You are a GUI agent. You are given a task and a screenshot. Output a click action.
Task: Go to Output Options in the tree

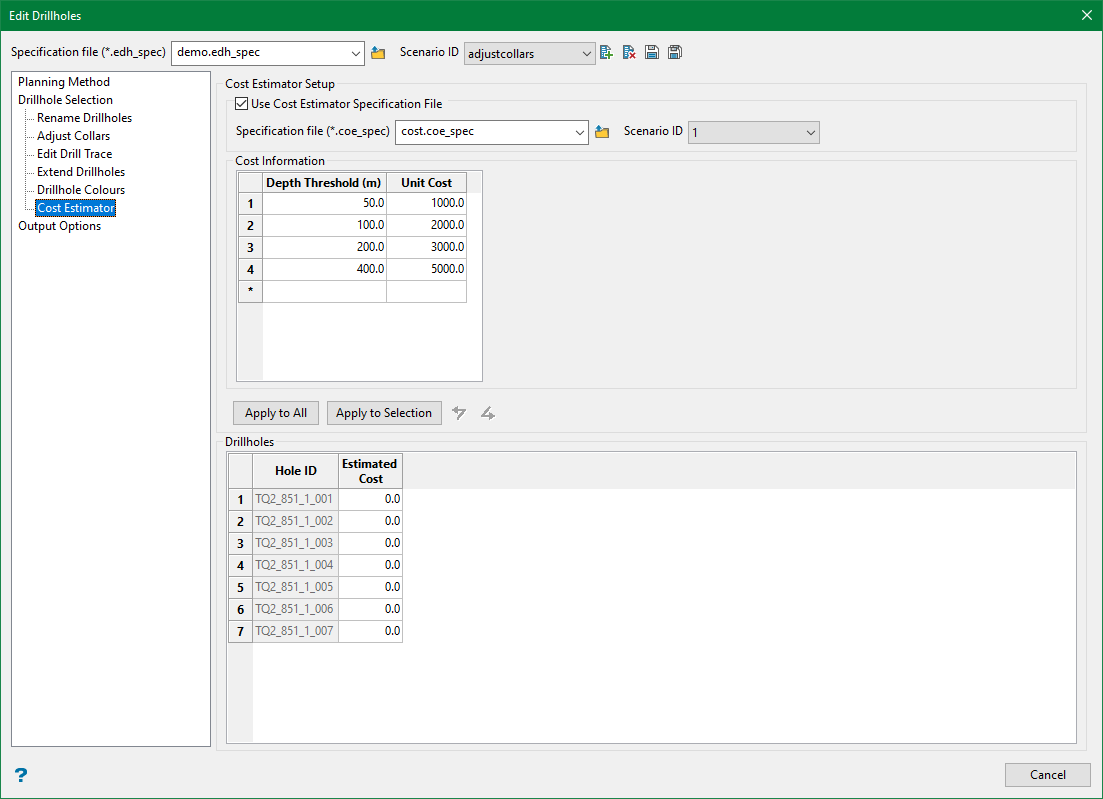coord(59,226)
